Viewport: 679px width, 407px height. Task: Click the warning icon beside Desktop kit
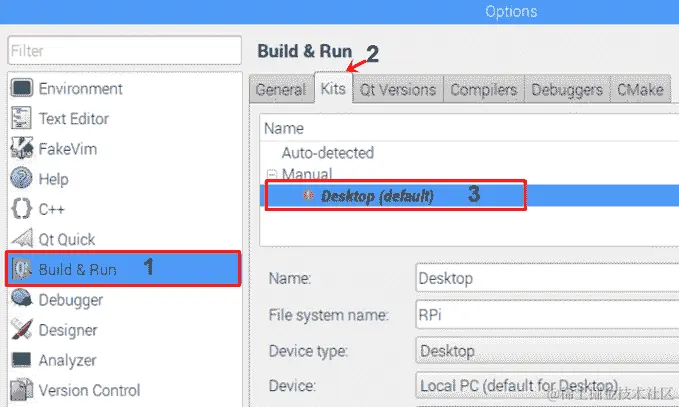click(x=308, y=195)
